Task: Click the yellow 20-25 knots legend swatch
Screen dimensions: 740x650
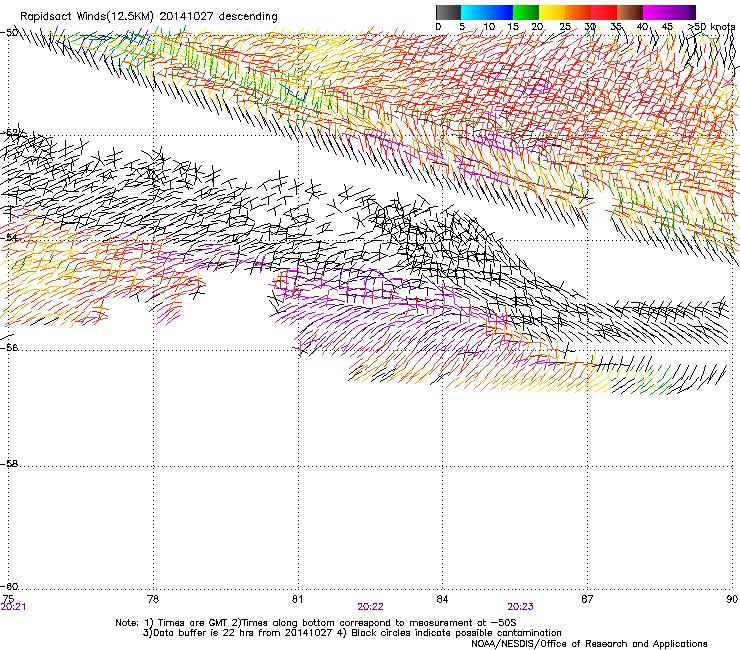Action: coord(552,12)
